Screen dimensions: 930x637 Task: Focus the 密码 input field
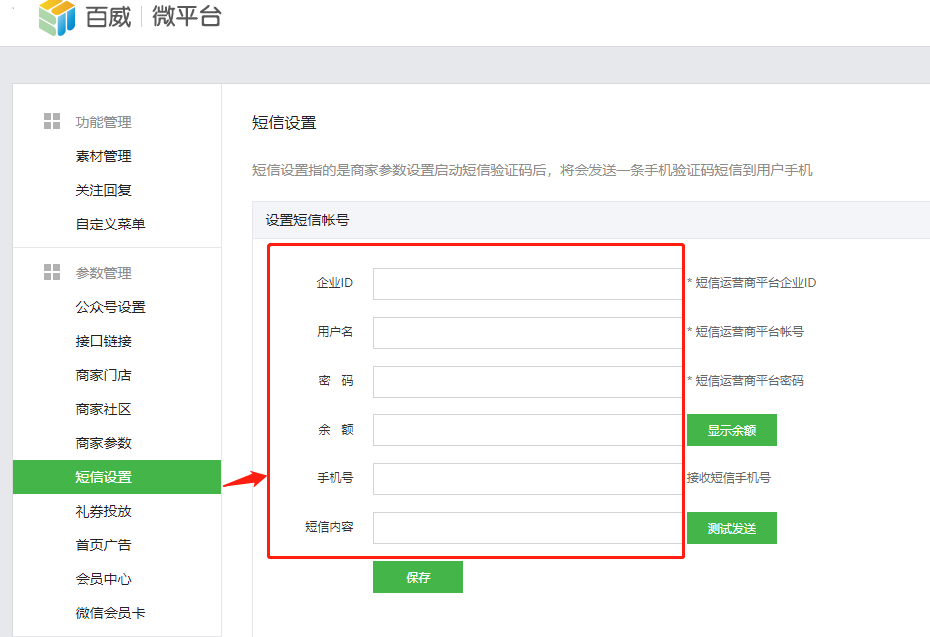point(527,382)
